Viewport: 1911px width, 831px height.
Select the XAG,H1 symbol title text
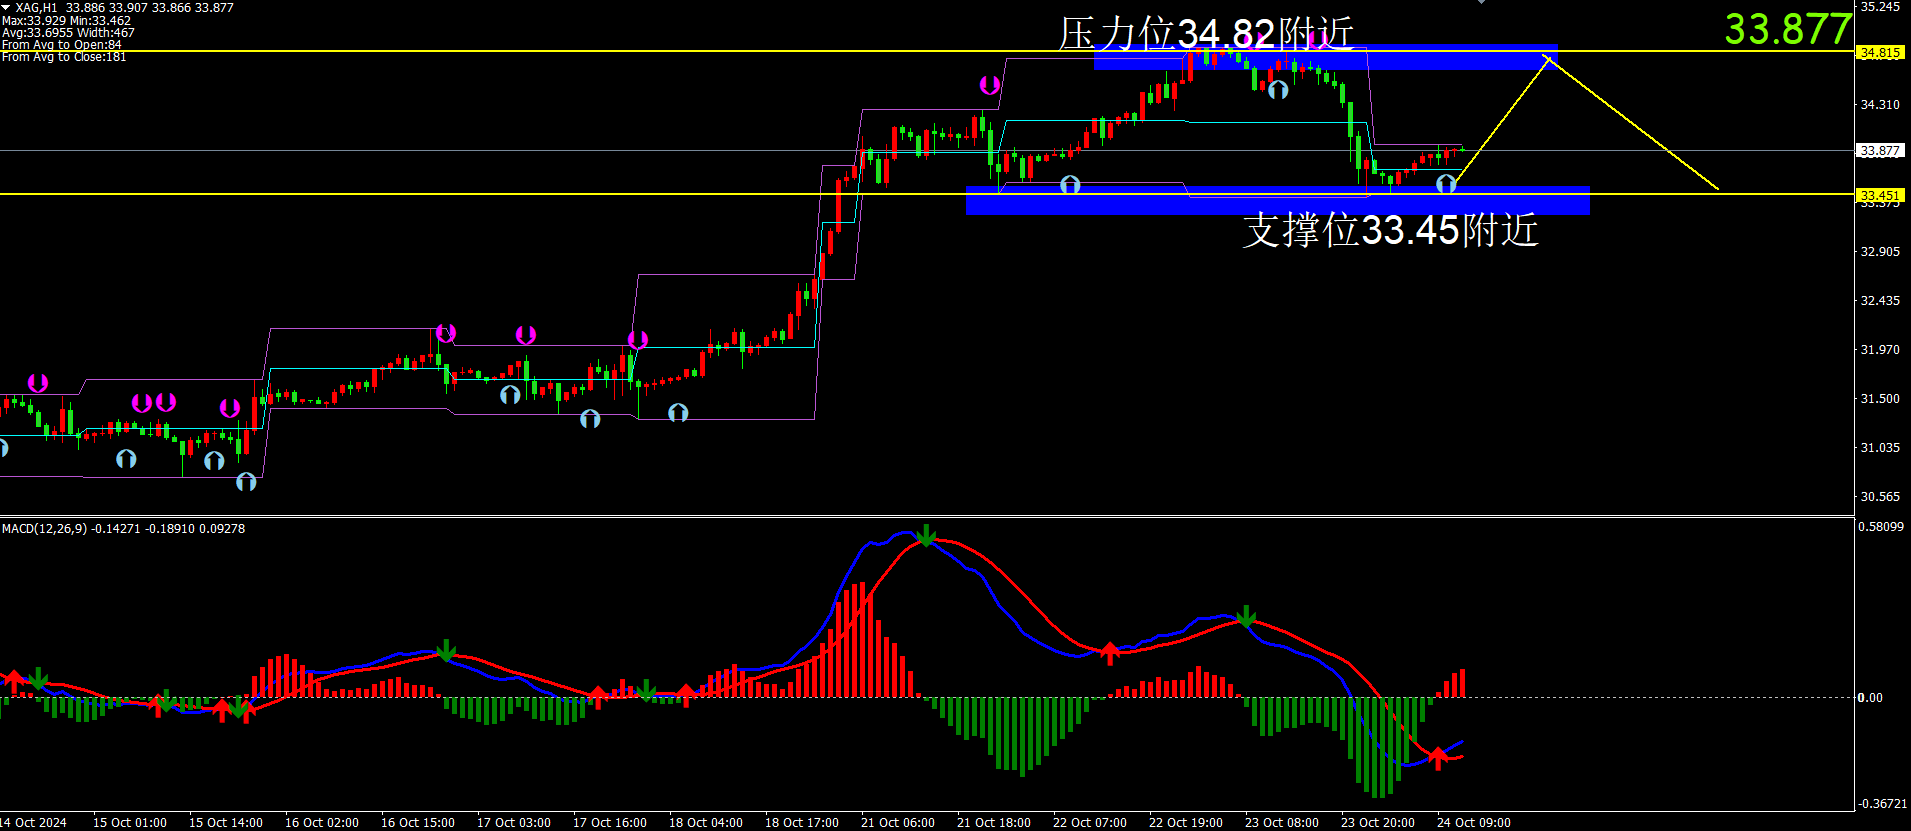[36, 7]
